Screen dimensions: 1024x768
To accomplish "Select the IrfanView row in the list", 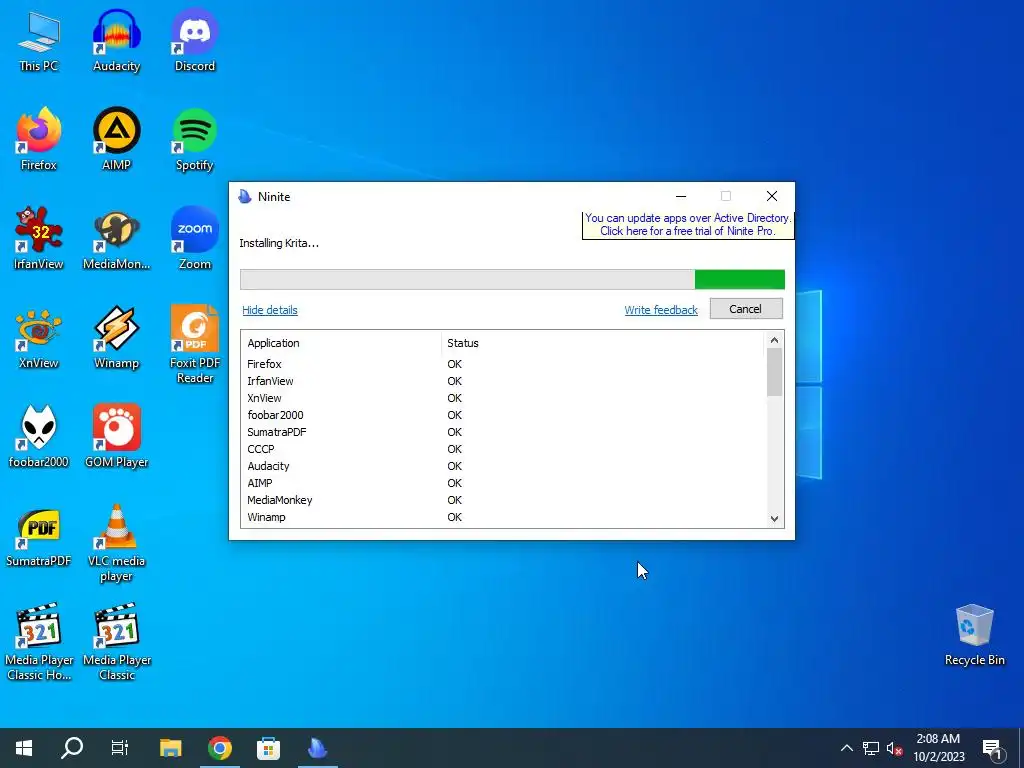I will (x=503, y=381).
